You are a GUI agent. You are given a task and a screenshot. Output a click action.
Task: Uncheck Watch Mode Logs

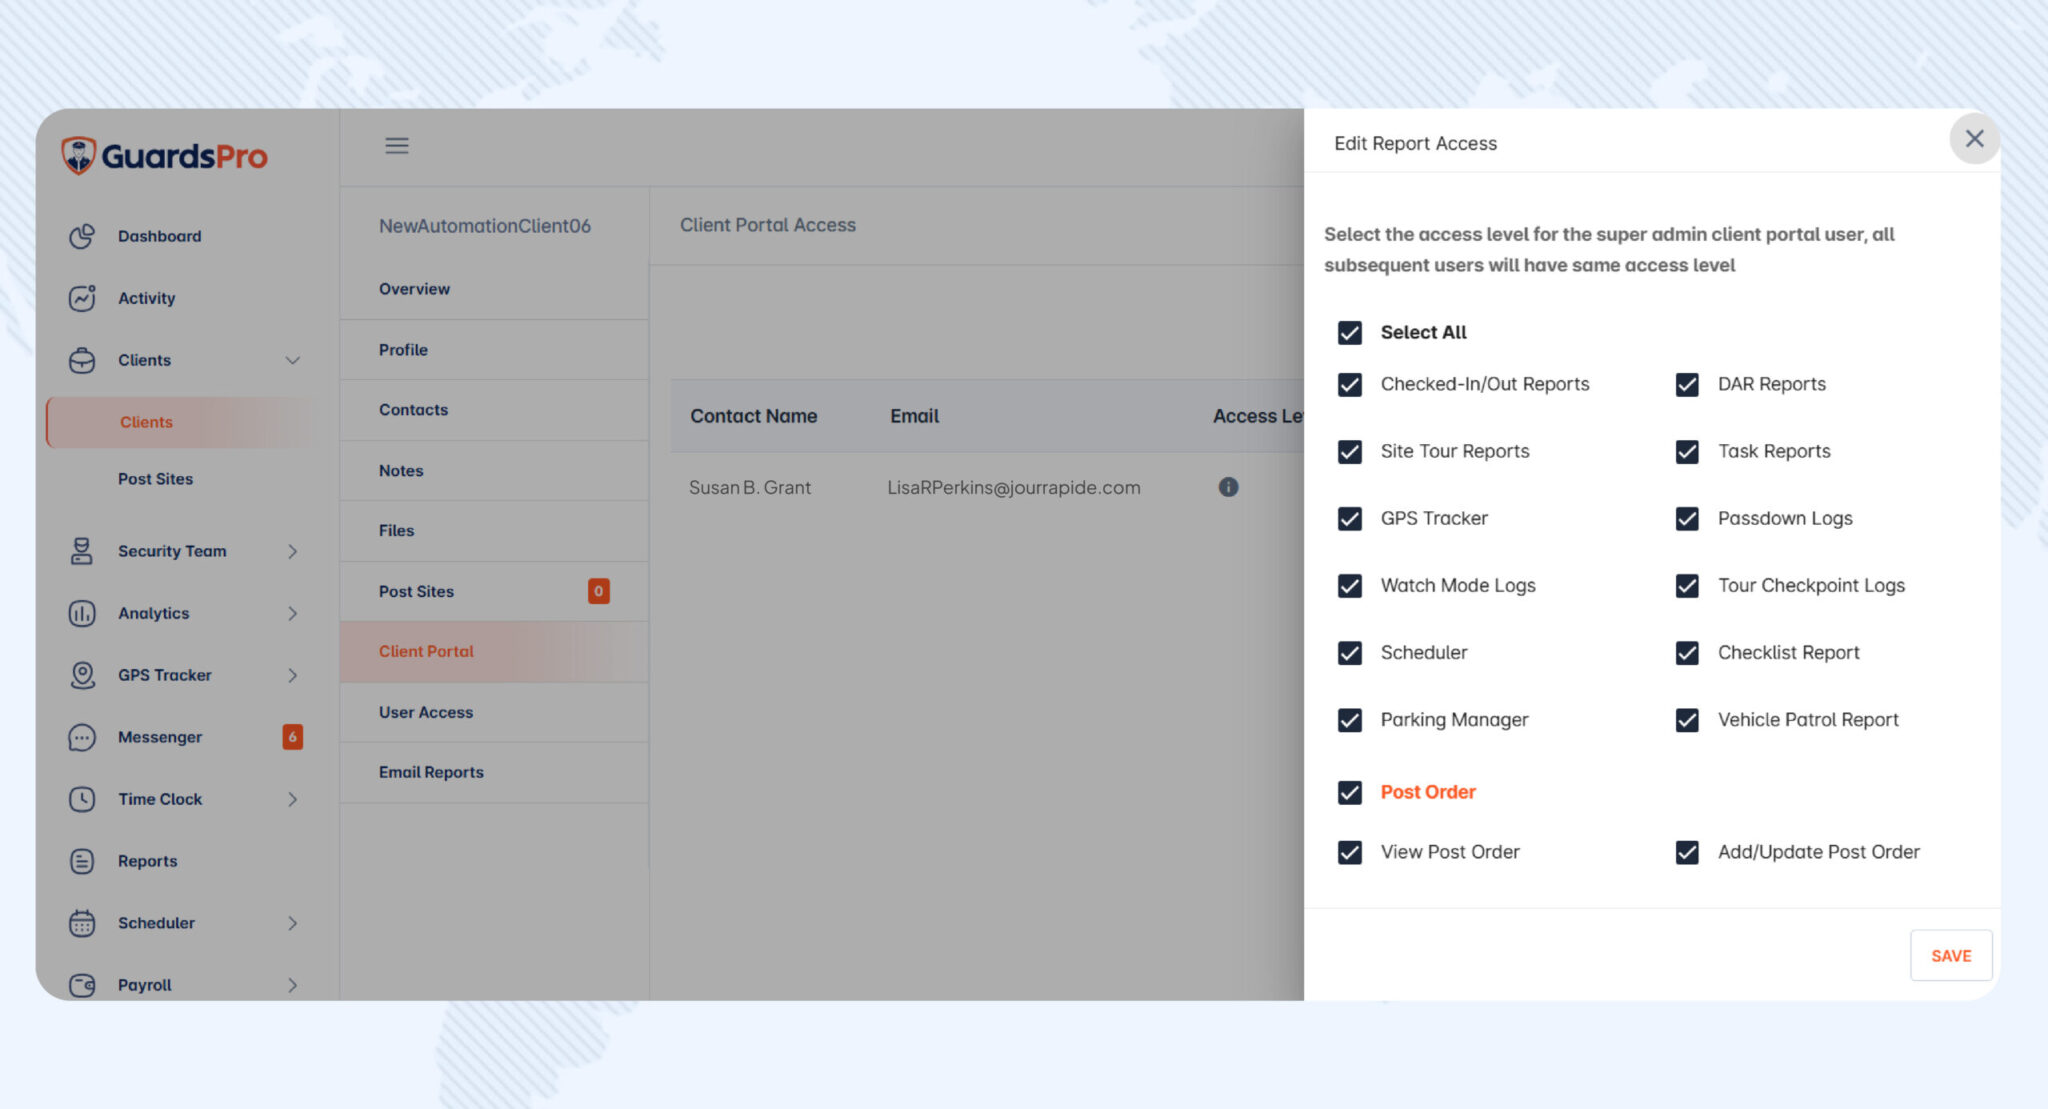click(x=1350, y=585)
